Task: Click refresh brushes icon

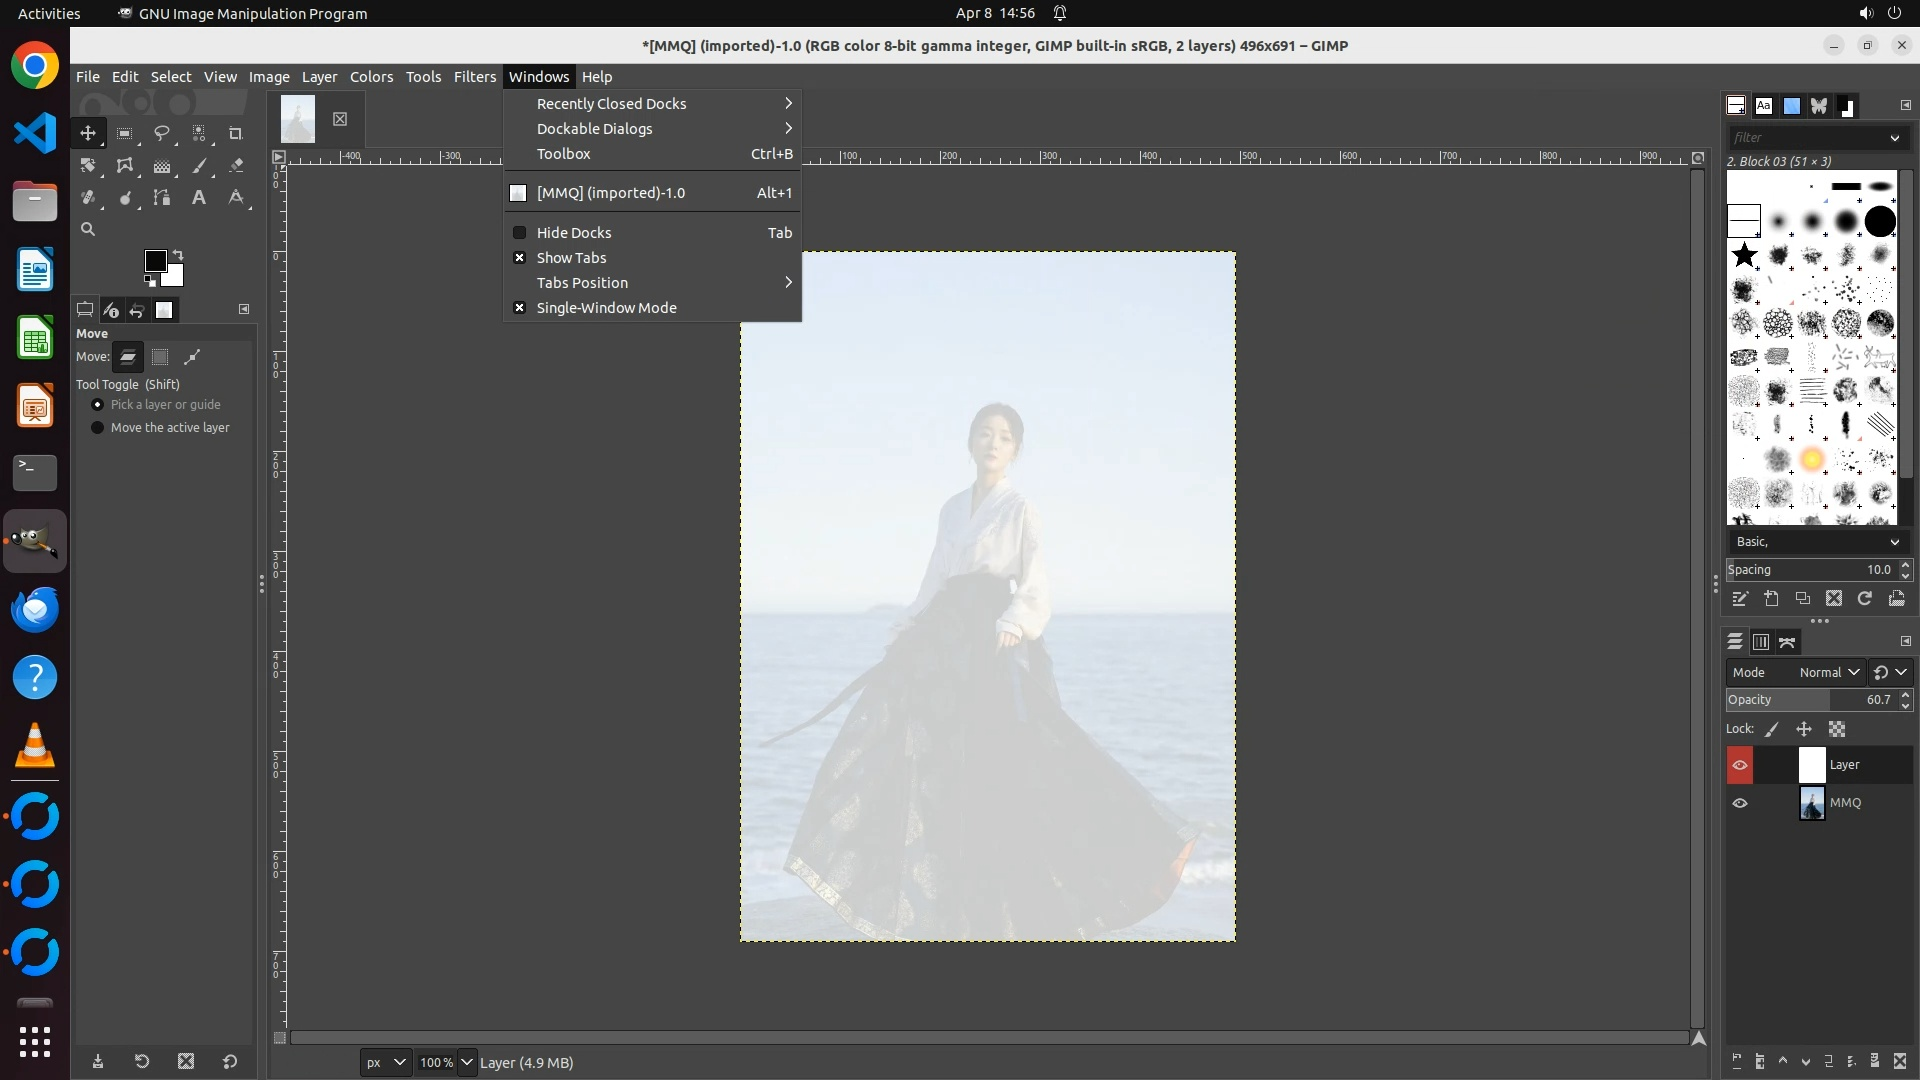Action: coord(1864,598)
